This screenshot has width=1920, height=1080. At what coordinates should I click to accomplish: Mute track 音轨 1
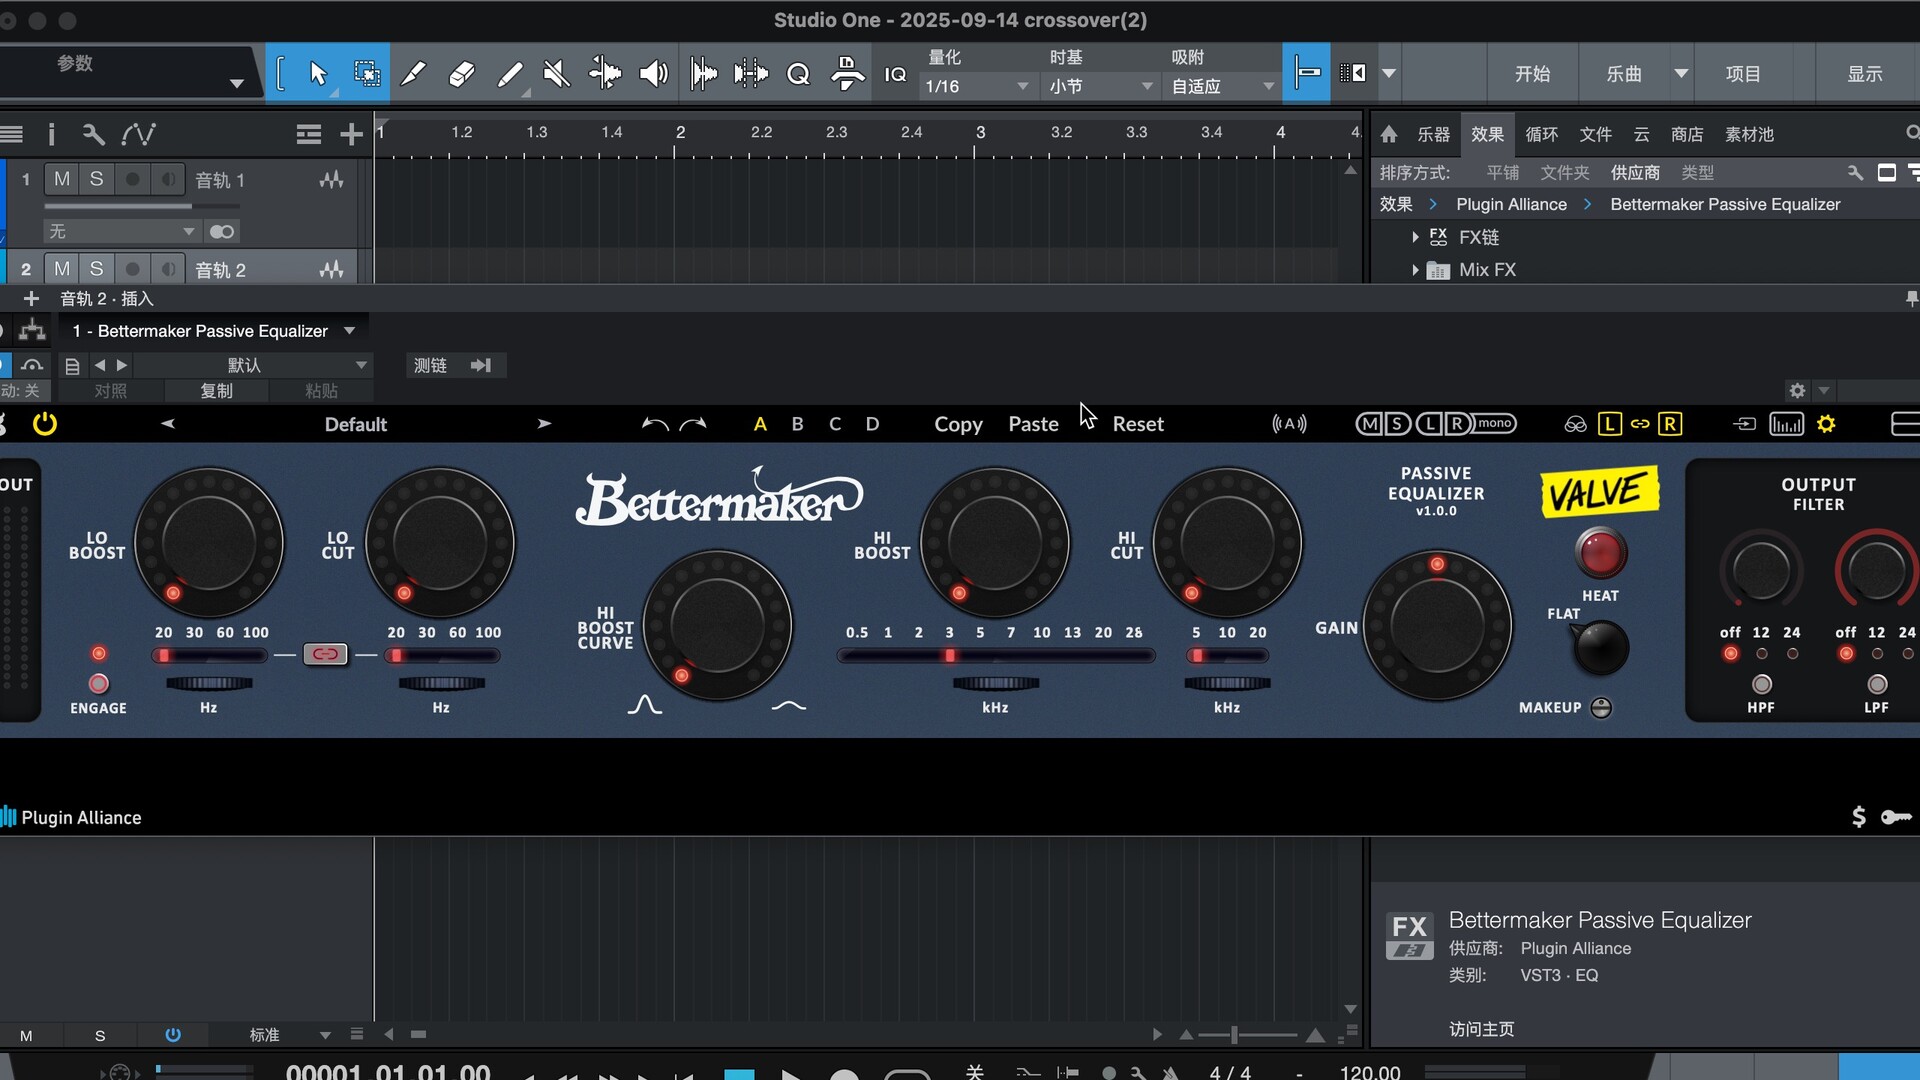pos(62,179)
